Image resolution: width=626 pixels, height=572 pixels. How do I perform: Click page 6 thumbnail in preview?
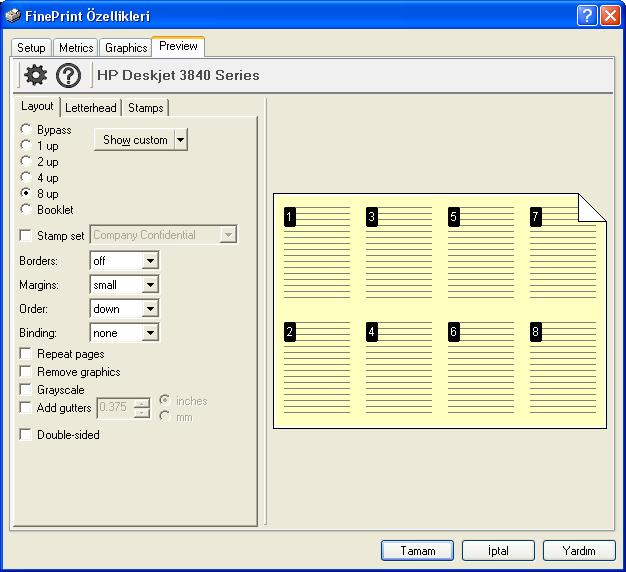click(481, 367)
